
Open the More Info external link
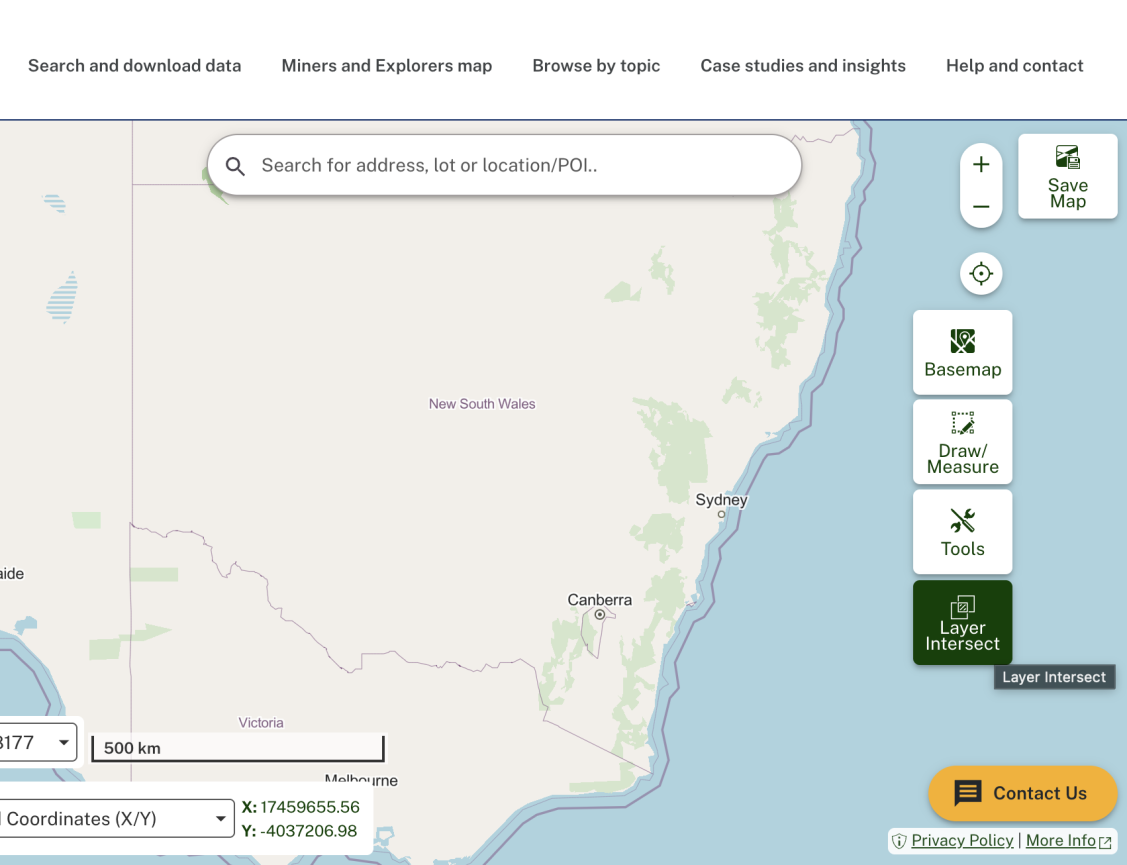[1068, 841]
